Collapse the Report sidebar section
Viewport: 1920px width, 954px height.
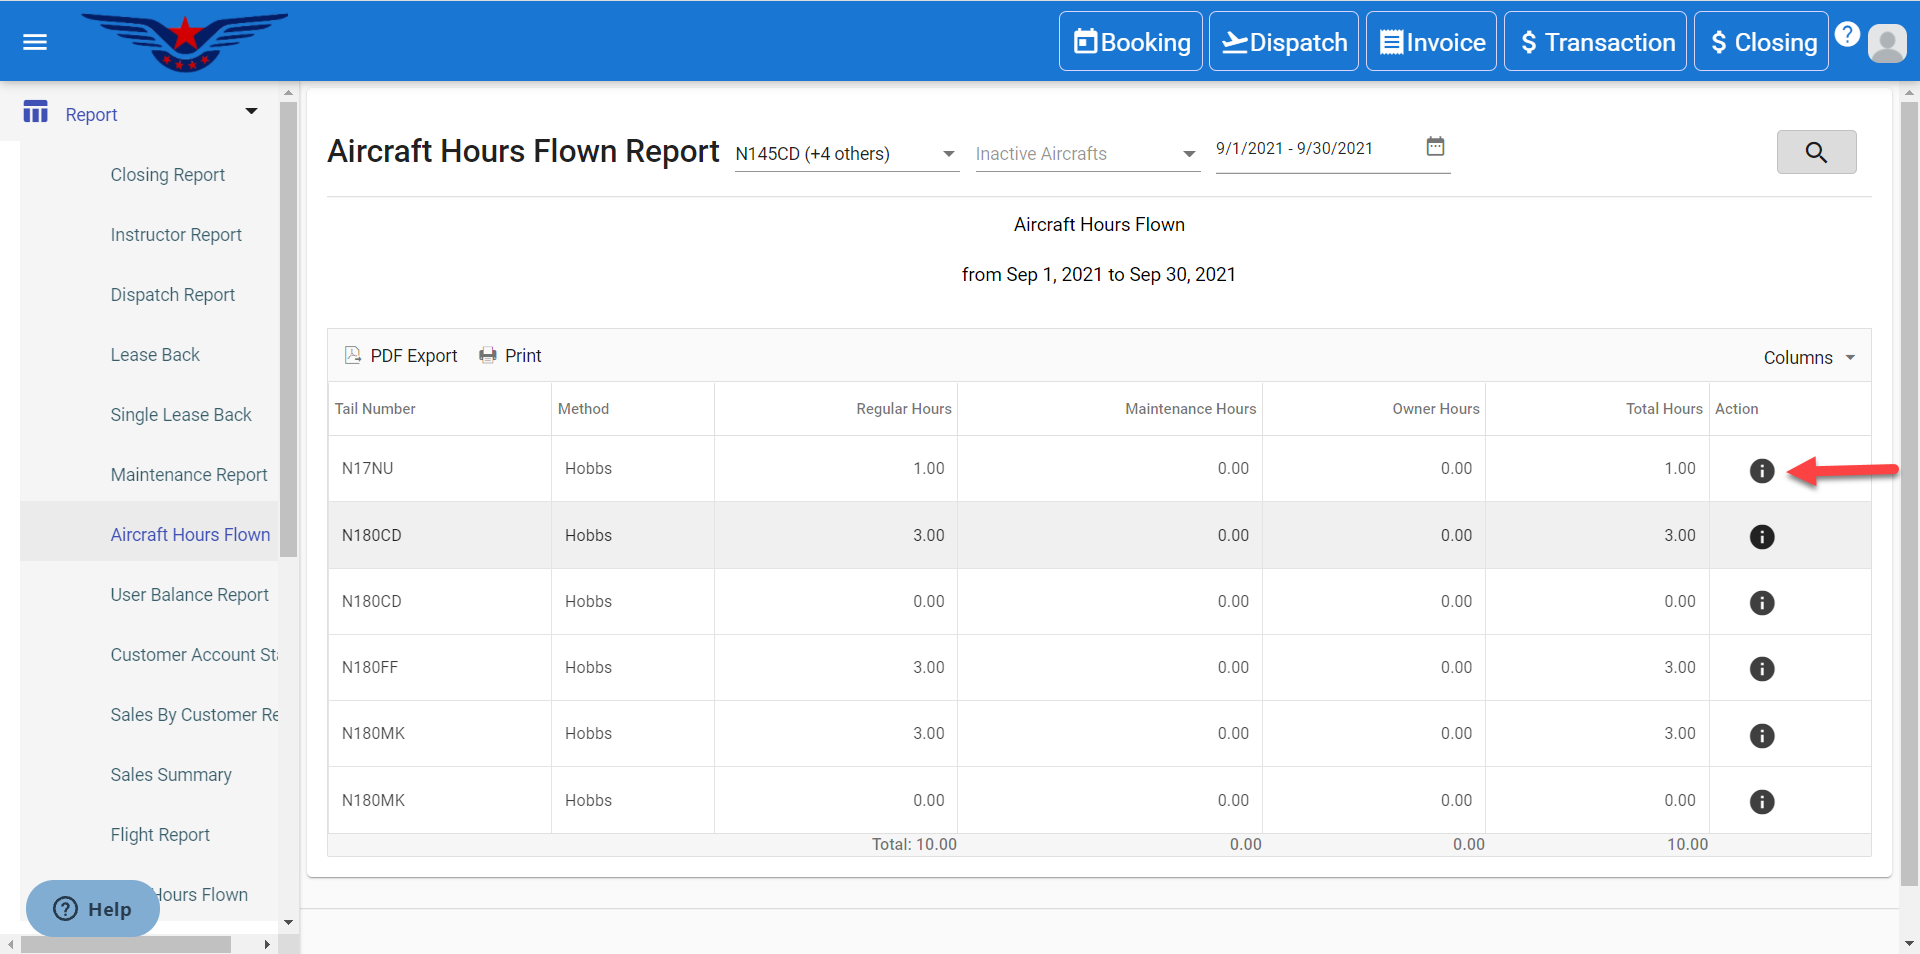[251, 112]
